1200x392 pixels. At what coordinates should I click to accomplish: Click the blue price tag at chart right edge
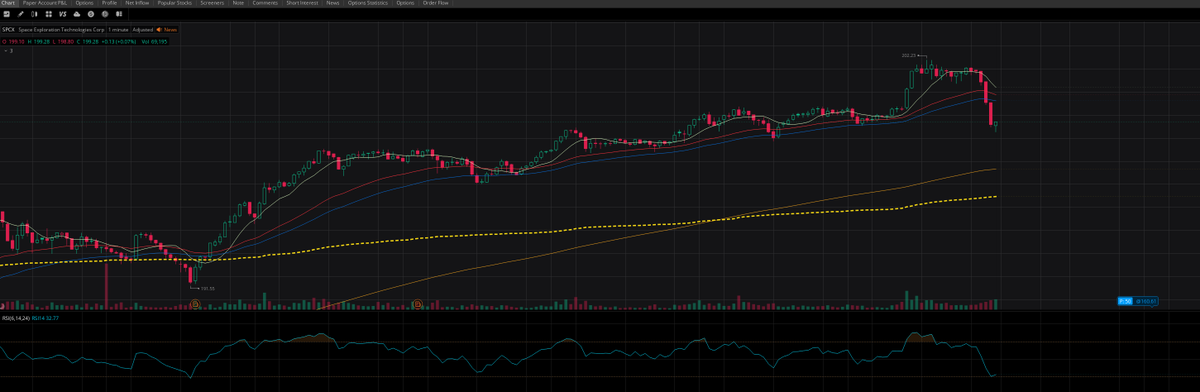tap(1138, 301)
